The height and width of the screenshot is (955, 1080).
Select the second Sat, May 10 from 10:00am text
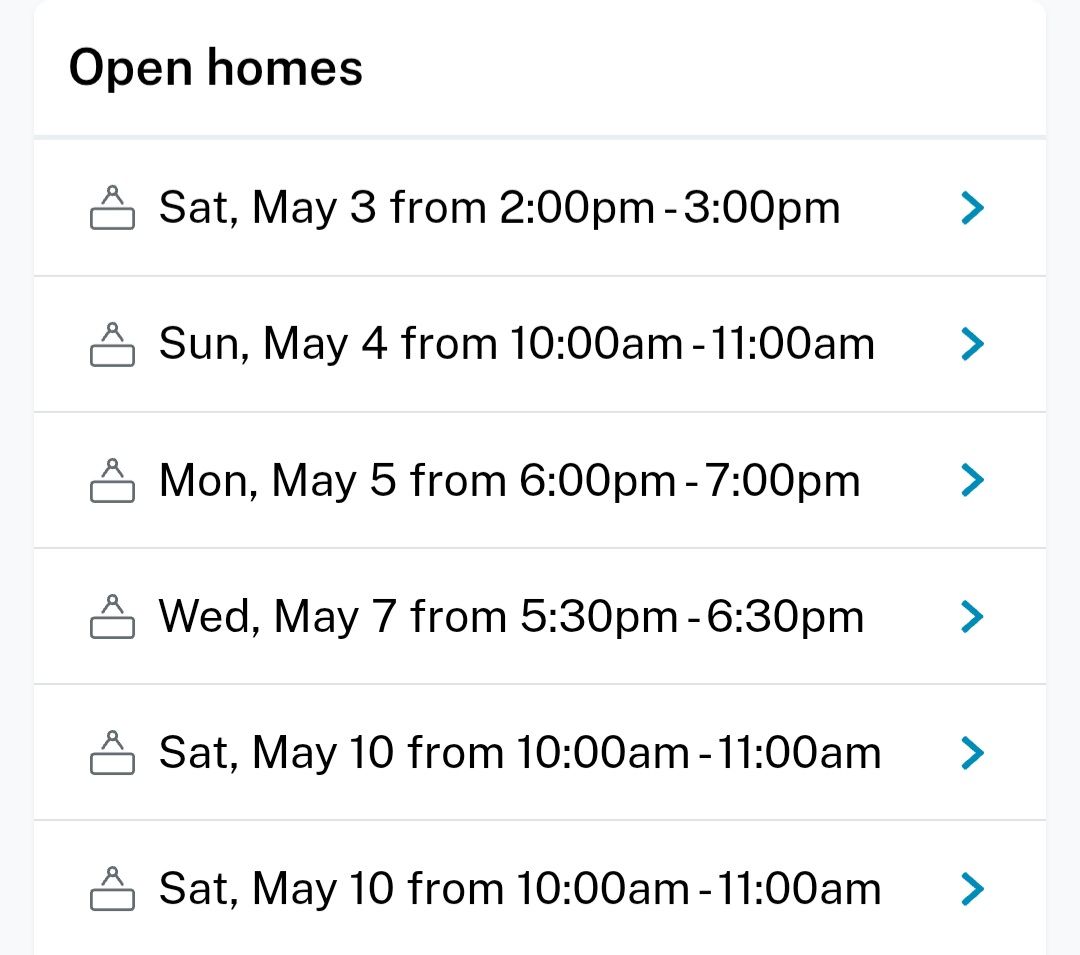pyautogui.click(x=520, y=888)
